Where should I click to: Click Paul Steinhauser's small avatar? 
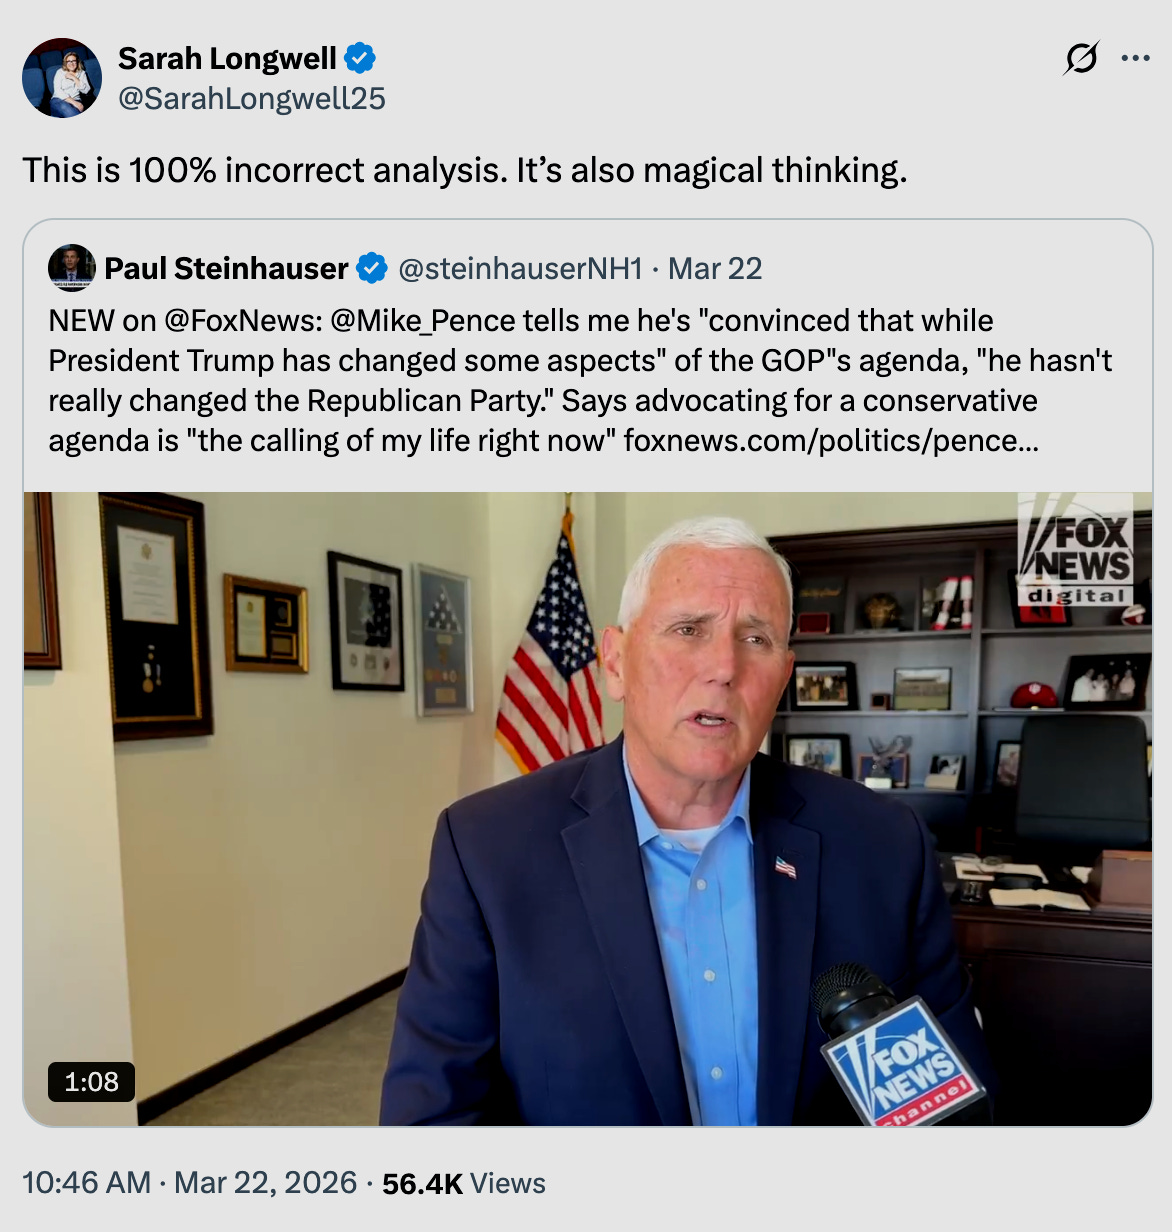click(72, 268)
